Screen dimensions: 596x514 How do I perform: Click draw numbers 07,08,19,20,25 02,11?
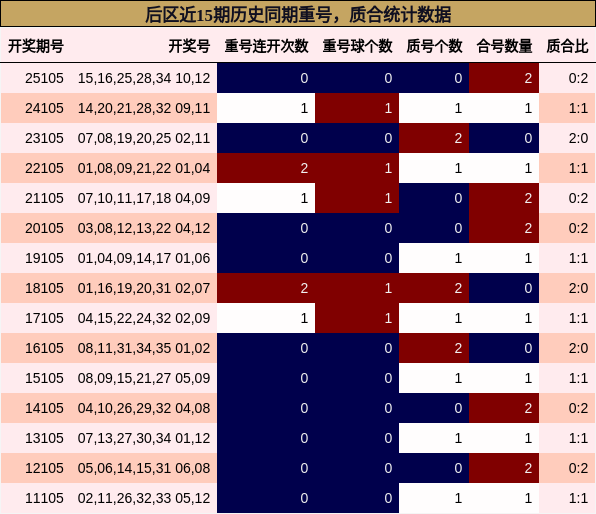[x=144, y=138]
